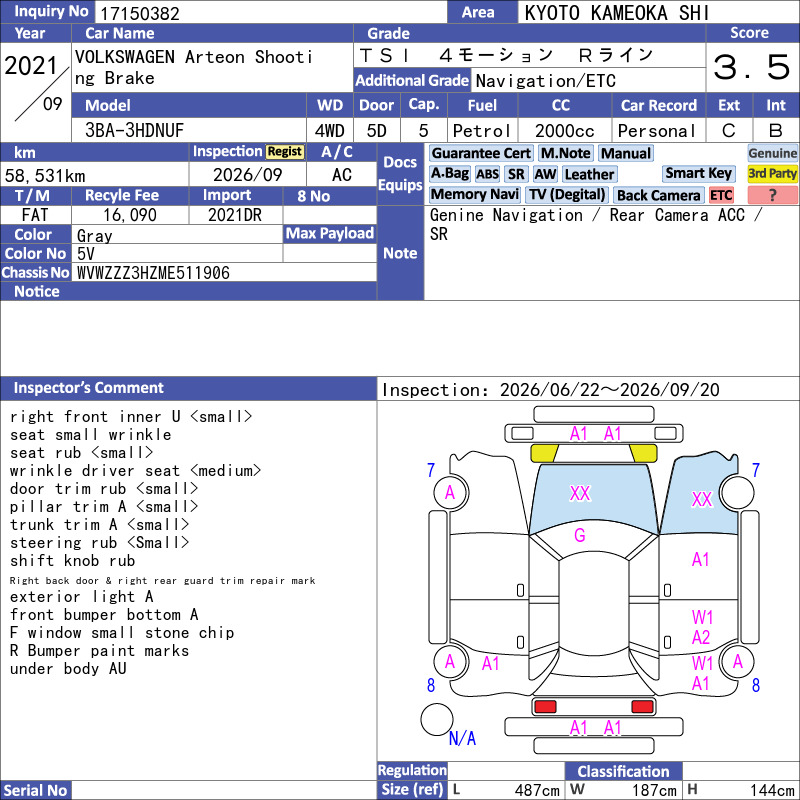
Task: Click the mileage 58,531km
Action: pos(45,176)
